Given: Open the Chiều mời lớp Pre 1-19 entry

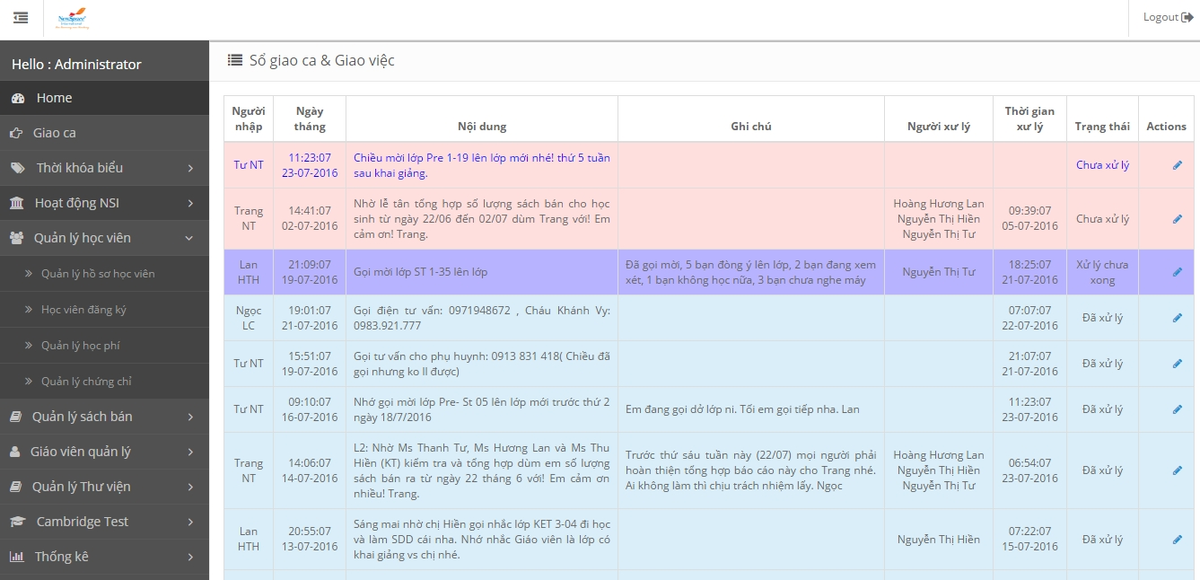Looking at the screenshot, I should 482,165.
